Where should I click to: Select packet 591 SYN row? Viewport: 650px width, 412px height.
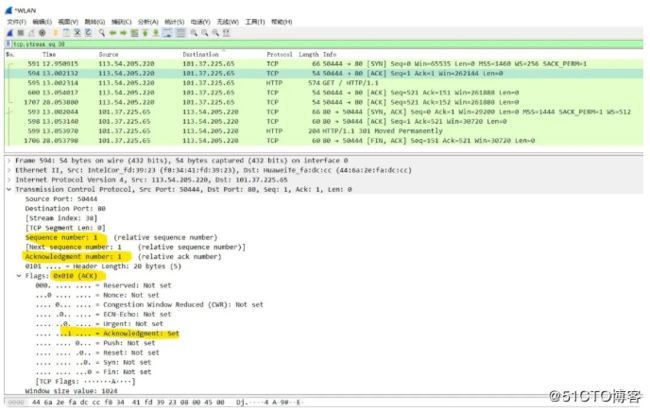pyautogui.click(x=324, y=64)
